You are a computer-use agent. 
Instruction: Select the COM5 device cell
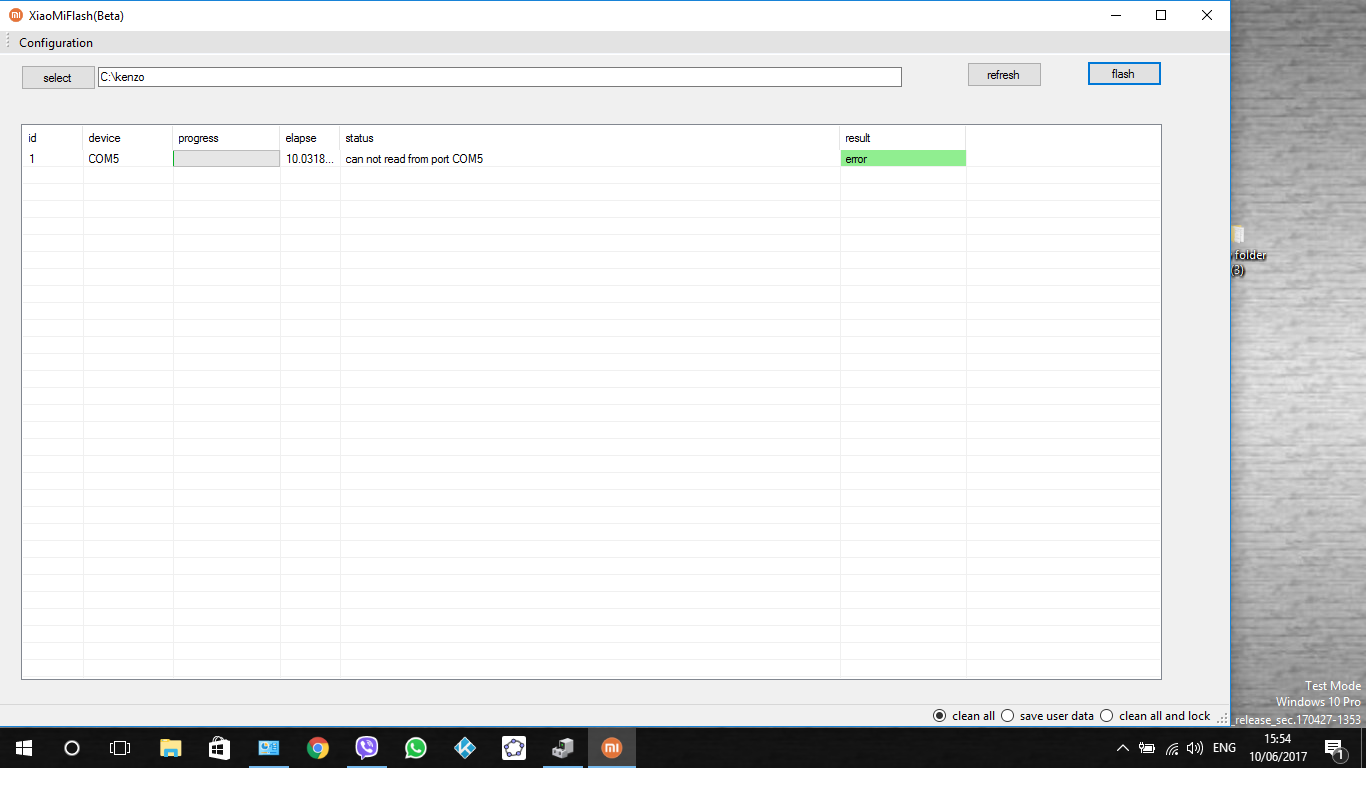click(128, 158)
